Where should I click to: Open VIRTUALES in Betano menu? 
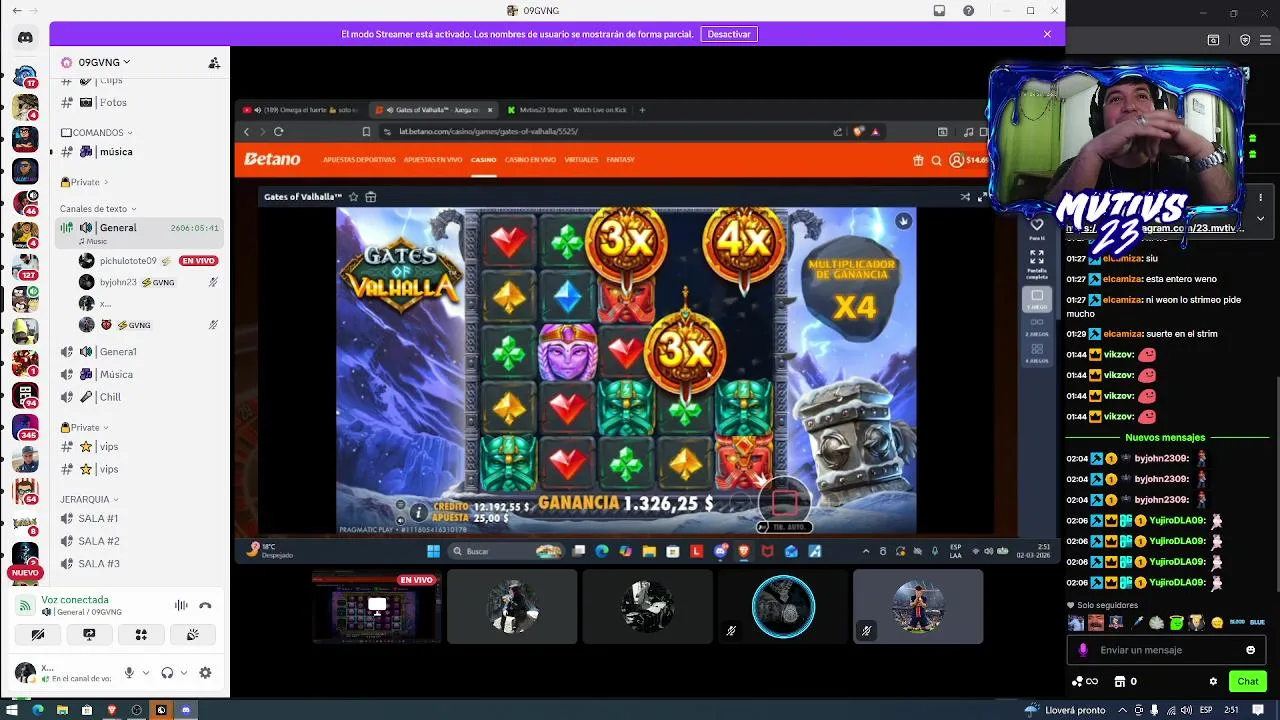pos(581,160)
